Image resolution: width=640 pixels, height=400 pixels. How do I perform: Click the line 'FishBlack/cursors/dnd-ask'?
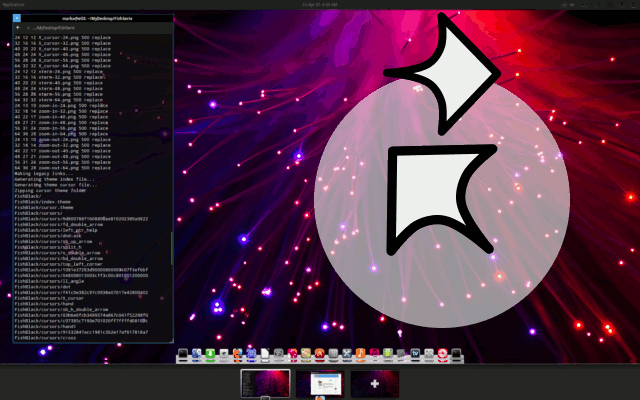pyautogui.click(x=48, y=236)
